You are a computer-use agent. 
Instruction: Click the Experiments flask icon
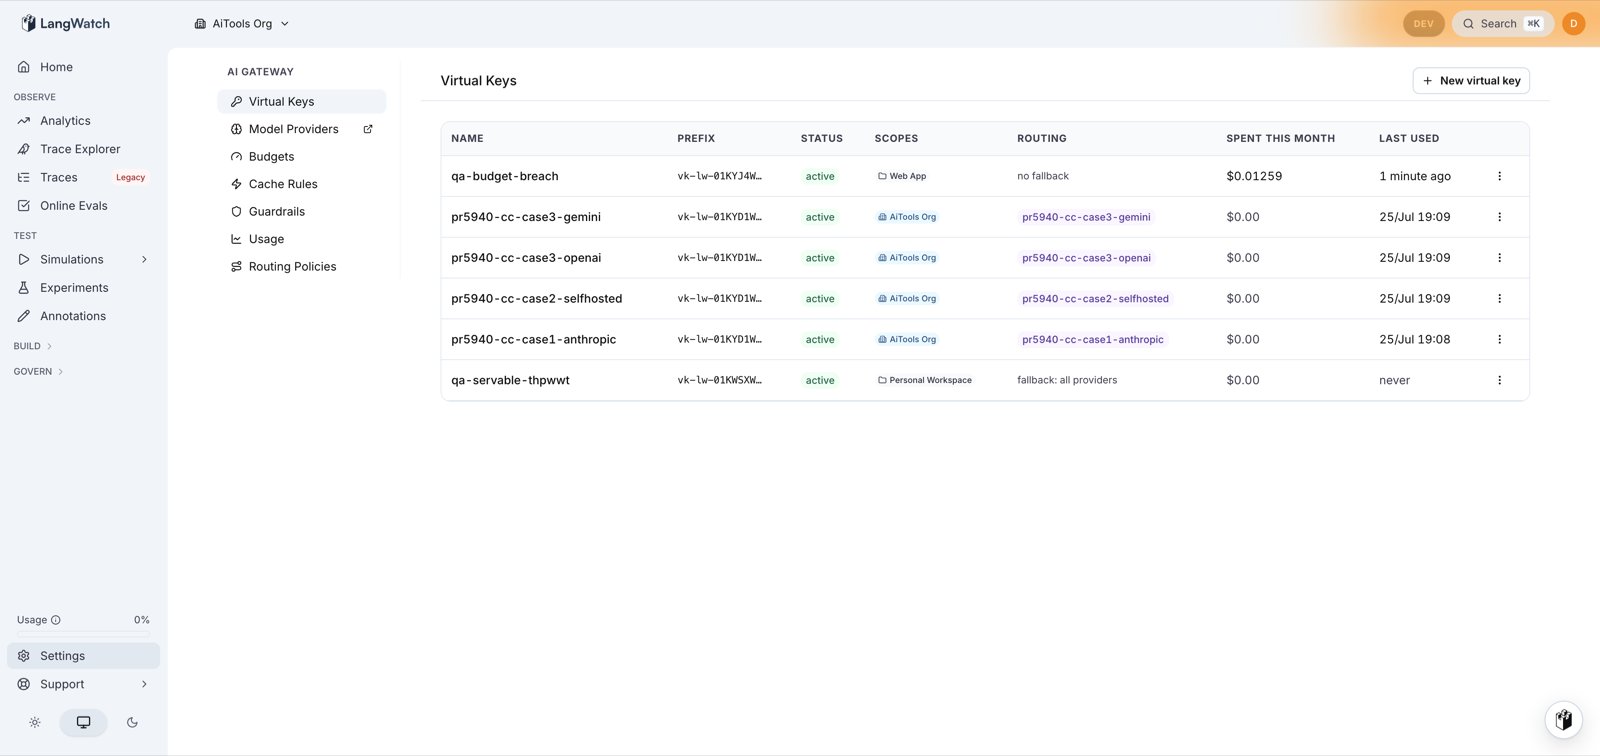tap(24, 288)
